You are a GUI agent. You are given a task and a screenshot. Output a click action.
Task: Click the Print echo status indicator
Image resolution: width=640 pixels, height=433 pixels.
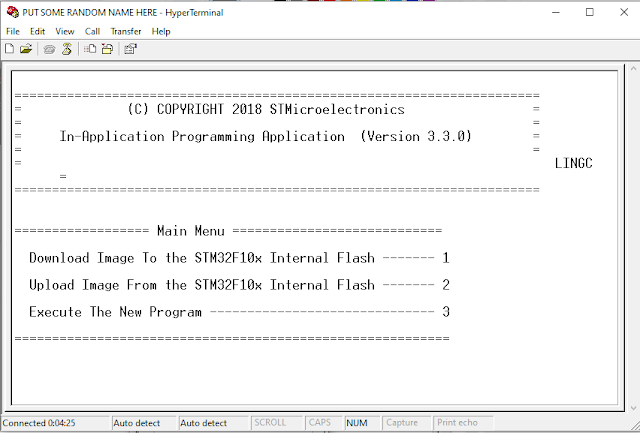pyautogui.click(x=463, y=423)
